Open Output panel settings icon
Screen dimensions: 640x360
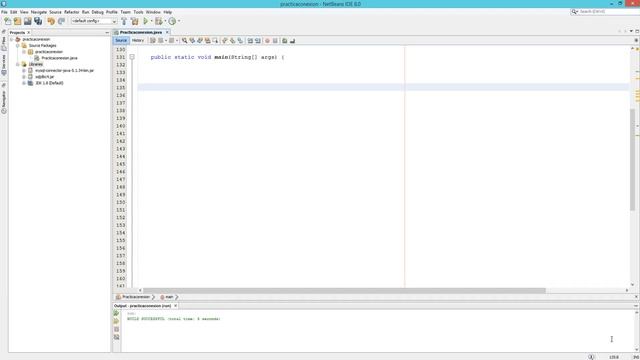[x=116, y=337]
